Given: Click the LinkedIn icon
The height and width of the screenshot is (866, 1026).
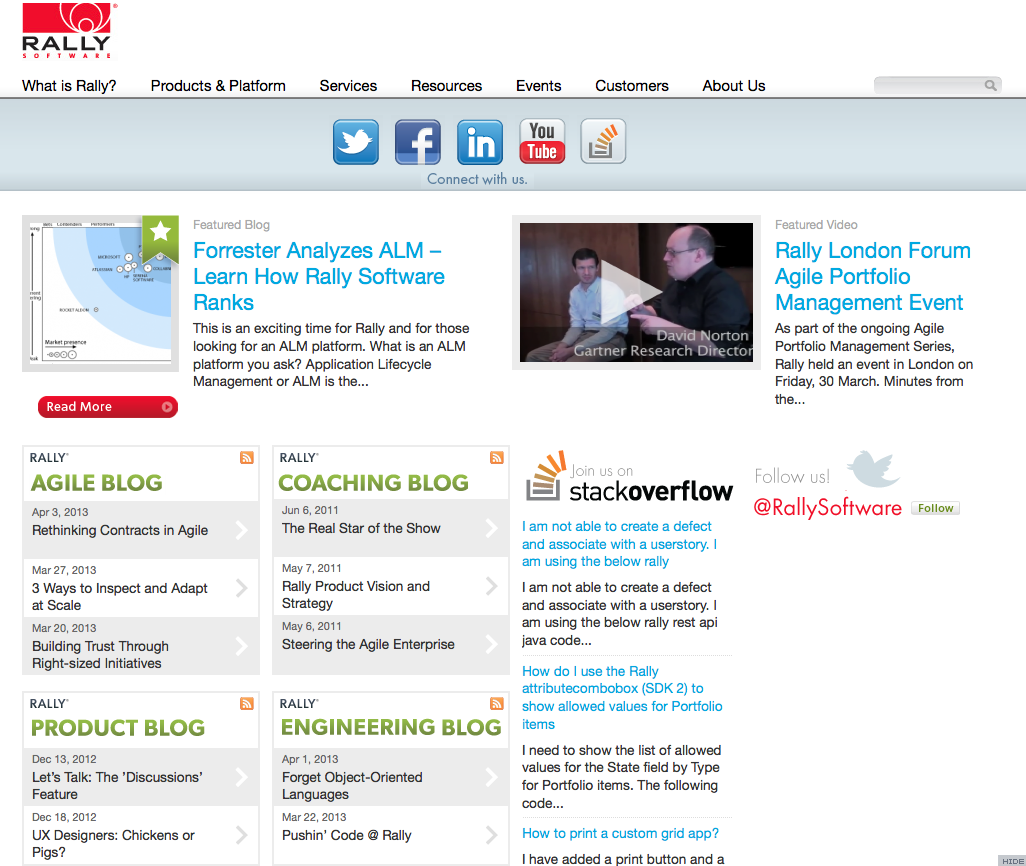Looking at the screenshot, I should pos(480,141).
